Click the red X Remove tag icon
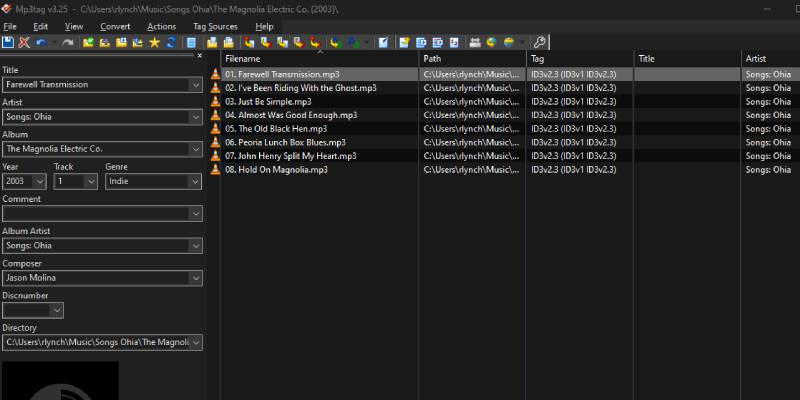The width and height of the screenshot is (800, 400). (x=24, y=42)
